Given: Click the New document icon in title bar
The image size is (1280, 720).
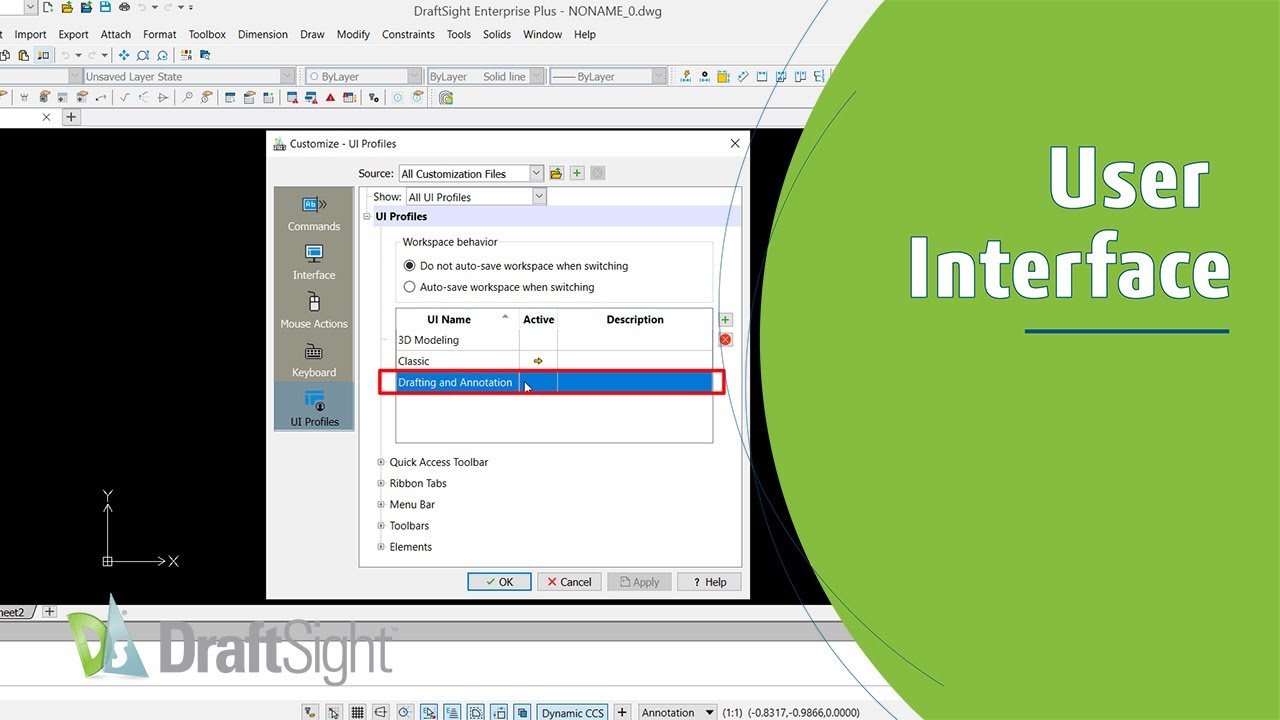Looking at the screenshot, I should pos(47,8).
